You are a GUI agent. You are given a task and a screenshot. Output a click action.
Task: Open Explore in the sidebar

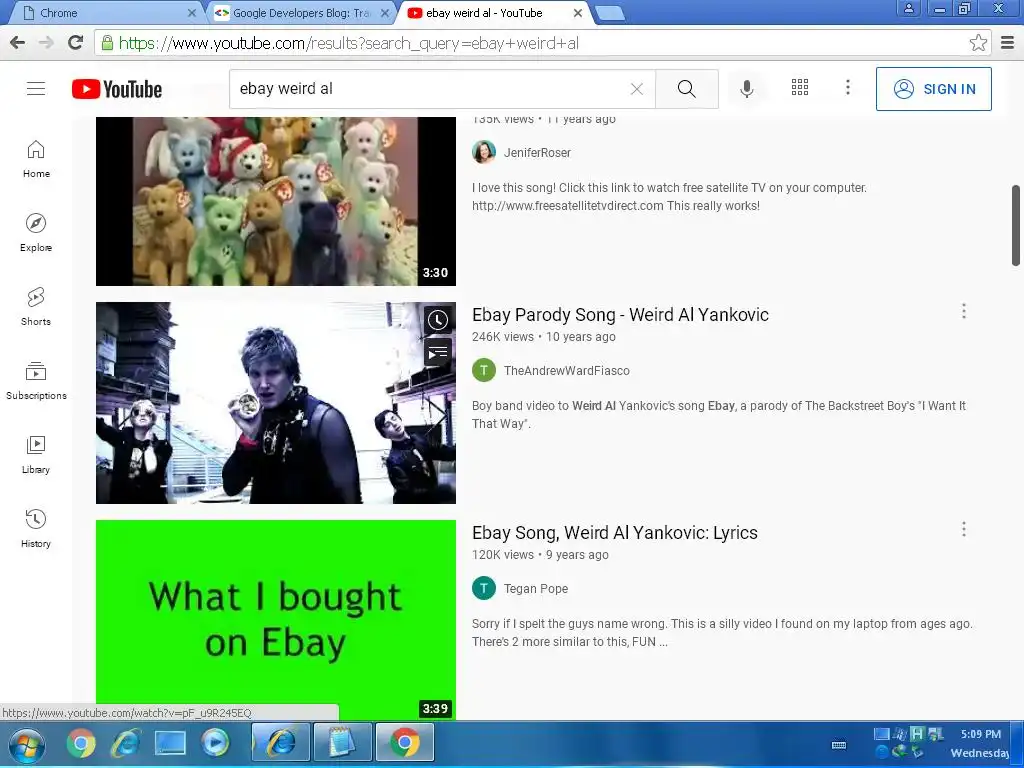[x=36, y=233]
